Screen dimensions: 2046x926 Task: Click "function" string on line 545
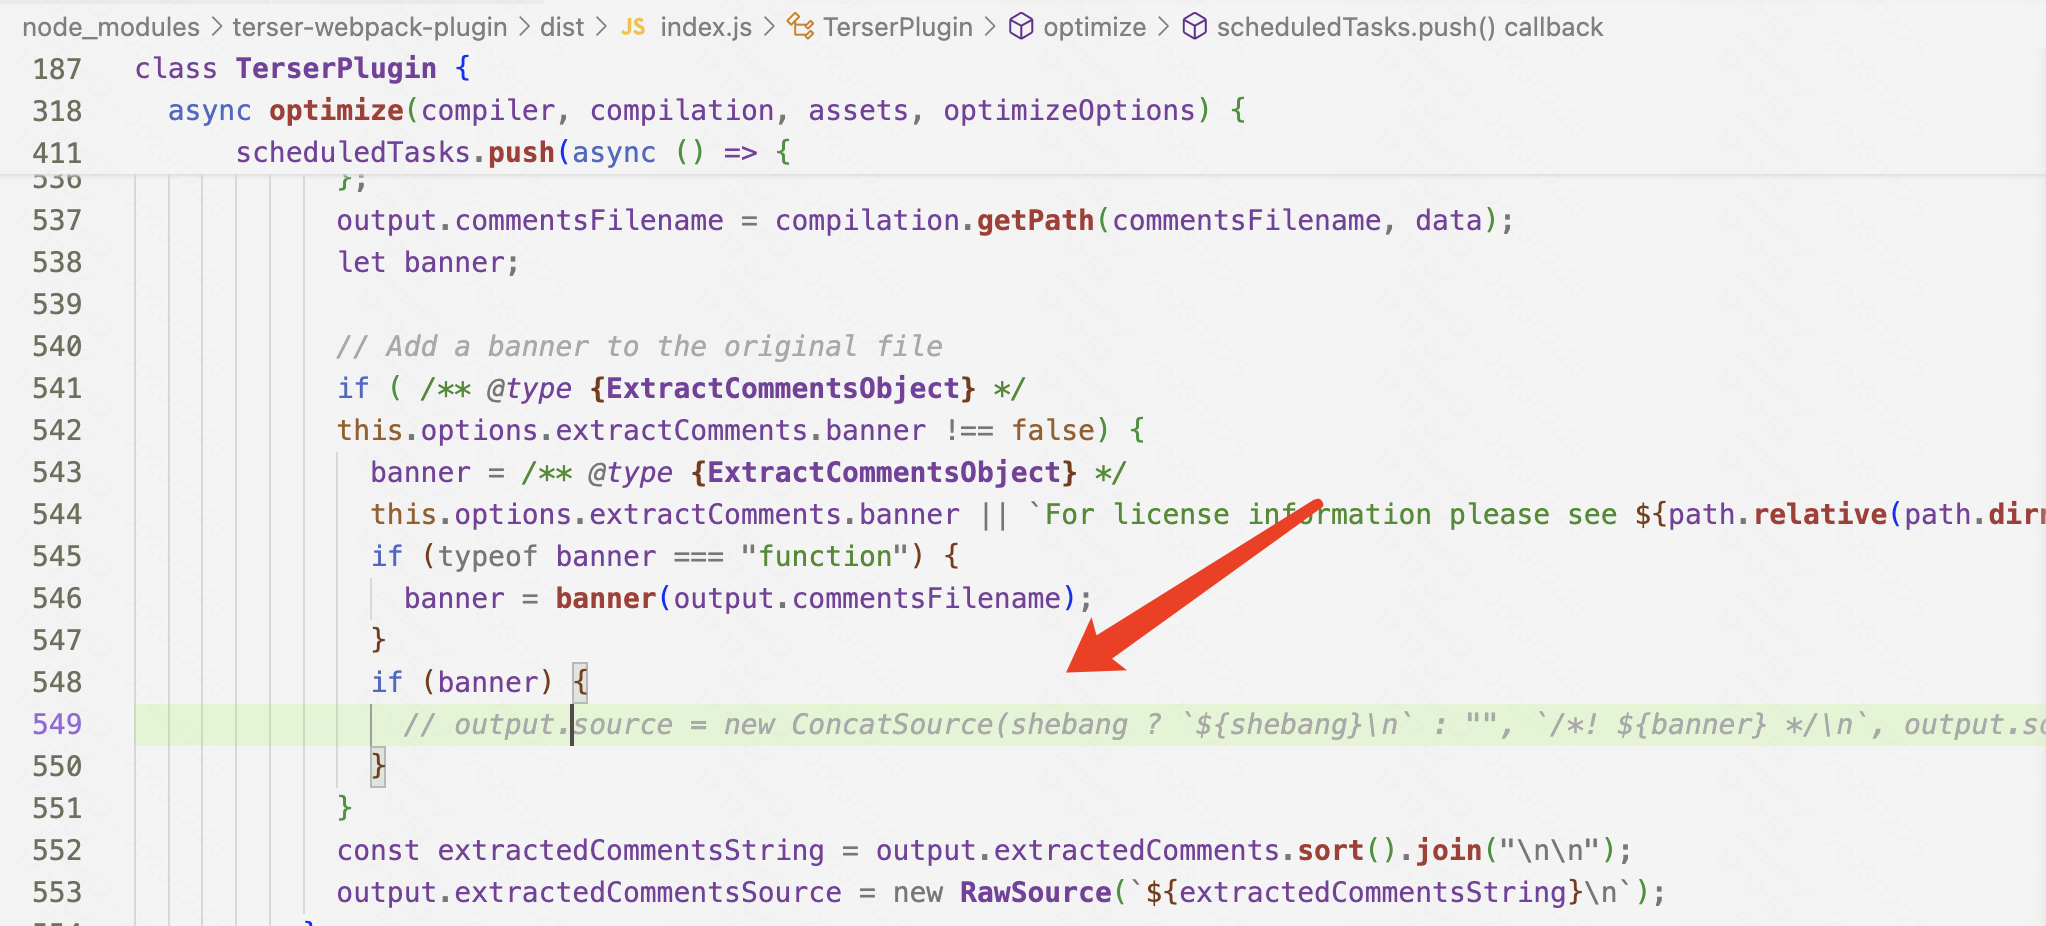[x=824, y=556]
